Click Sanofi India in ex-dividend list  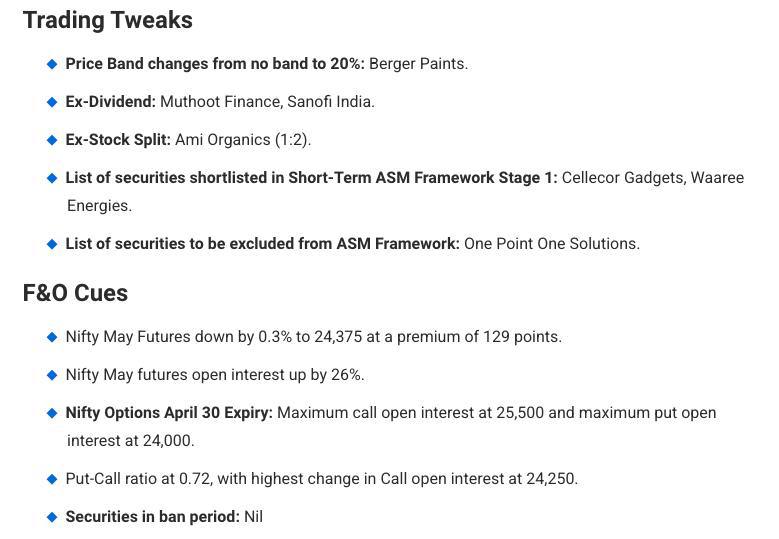click(331, 102)
